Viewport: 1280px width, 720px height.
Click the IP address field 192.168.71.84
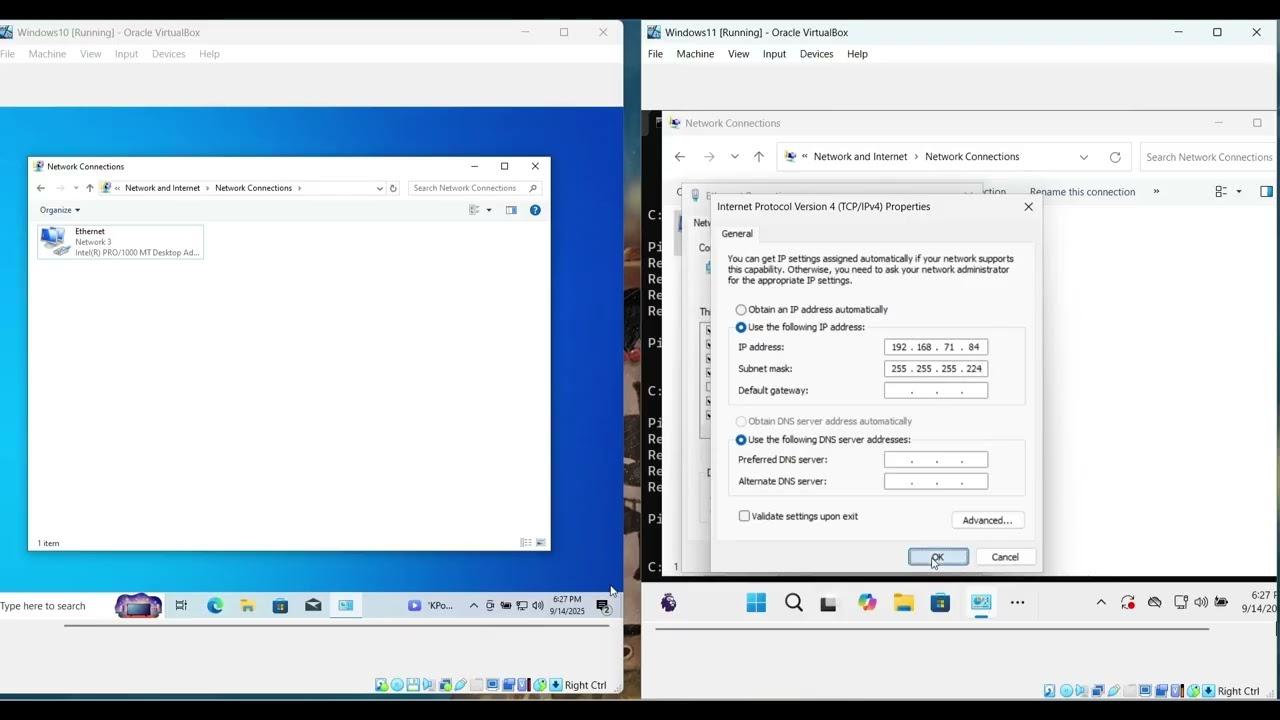pos(936,347)
